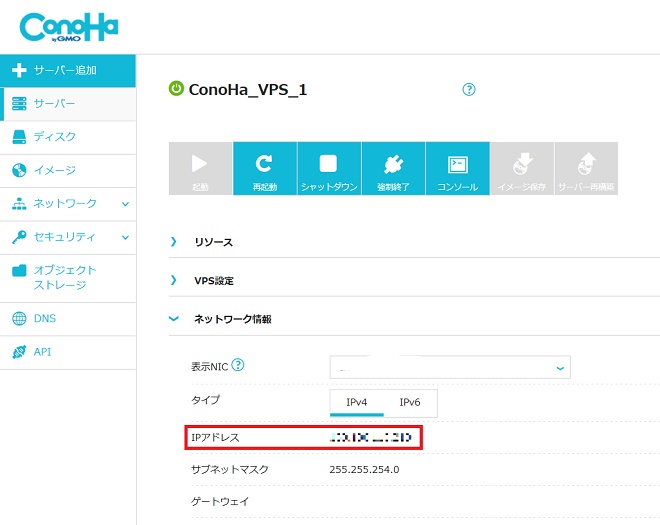The image size is (660, 525).
Task: Expand the リソース section
Action: coord(213,242)
